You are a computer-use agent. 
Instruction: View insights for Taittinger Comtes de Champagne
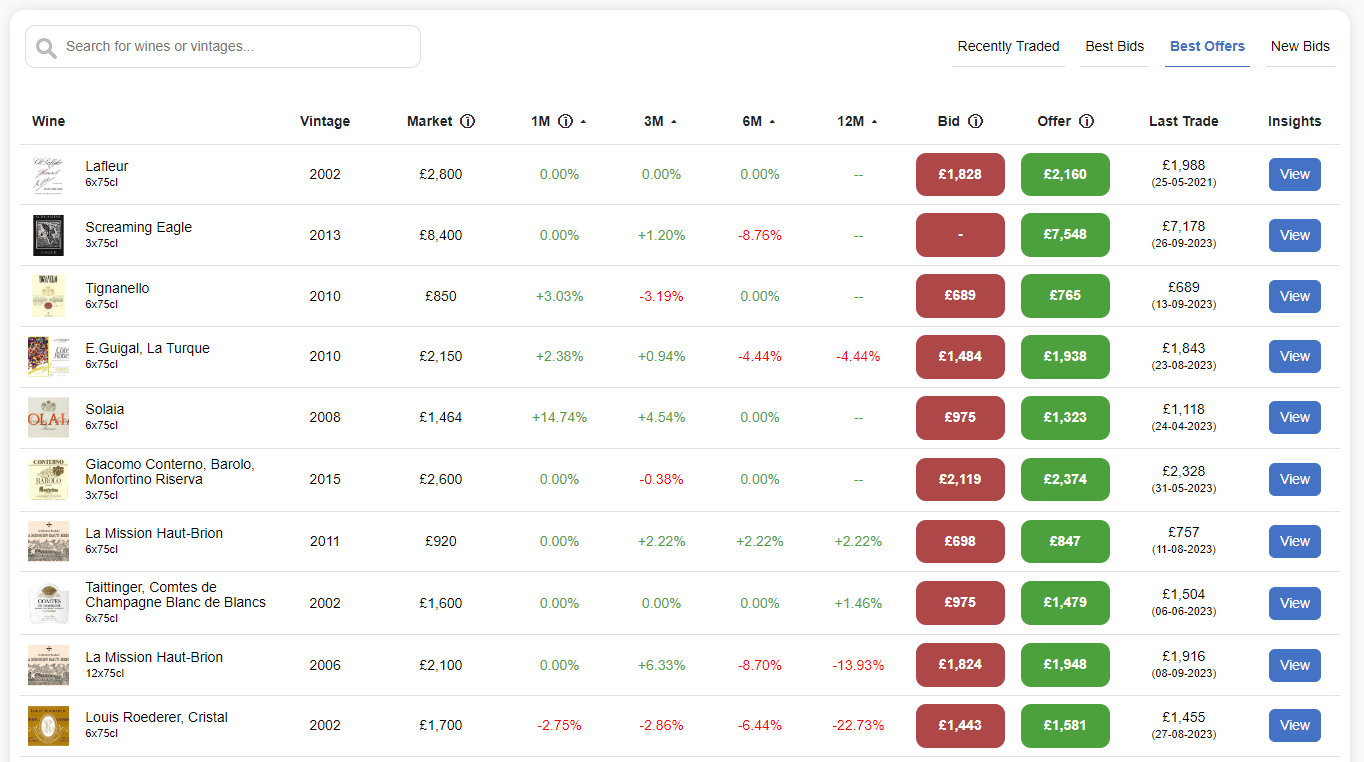1294,603
